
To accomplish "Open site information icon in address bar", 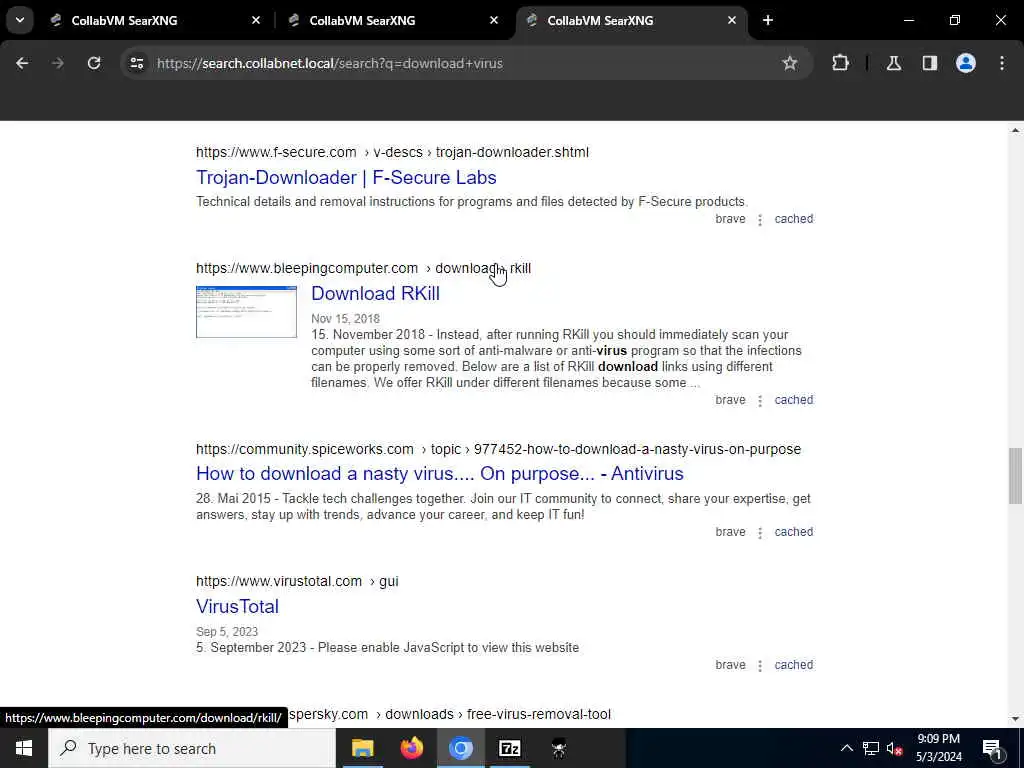I will click(136, 63).
